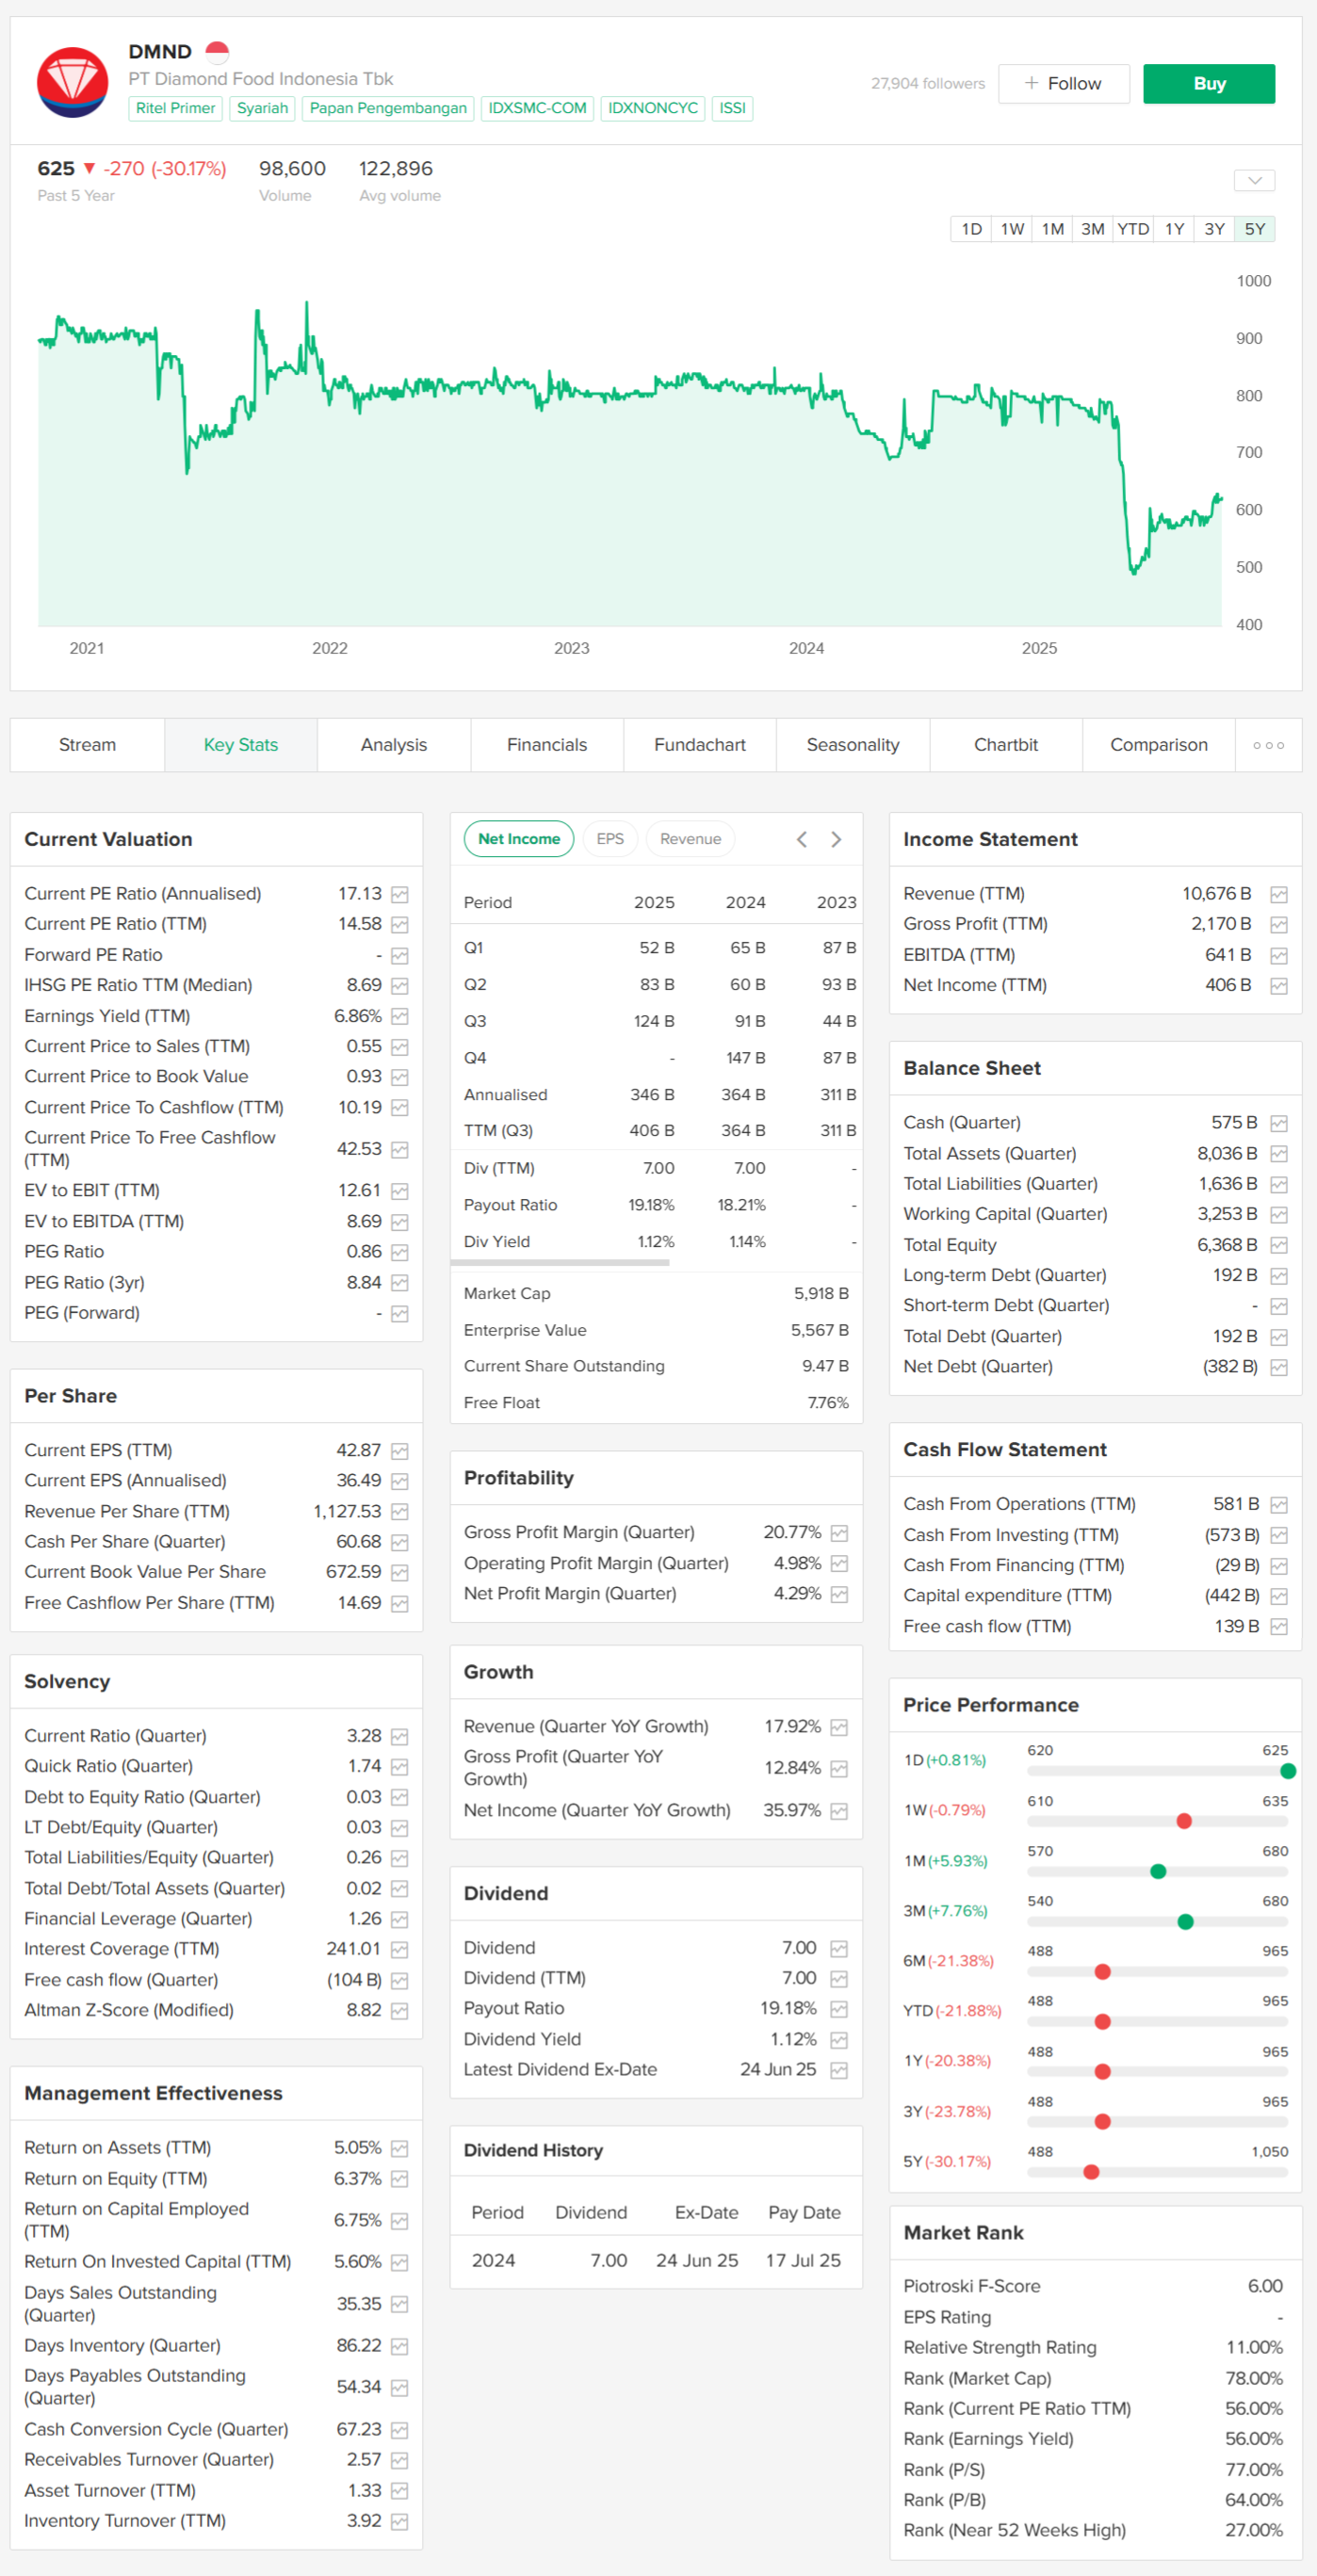
Task: Open the Financials tab
Action: tap(546, 745)
